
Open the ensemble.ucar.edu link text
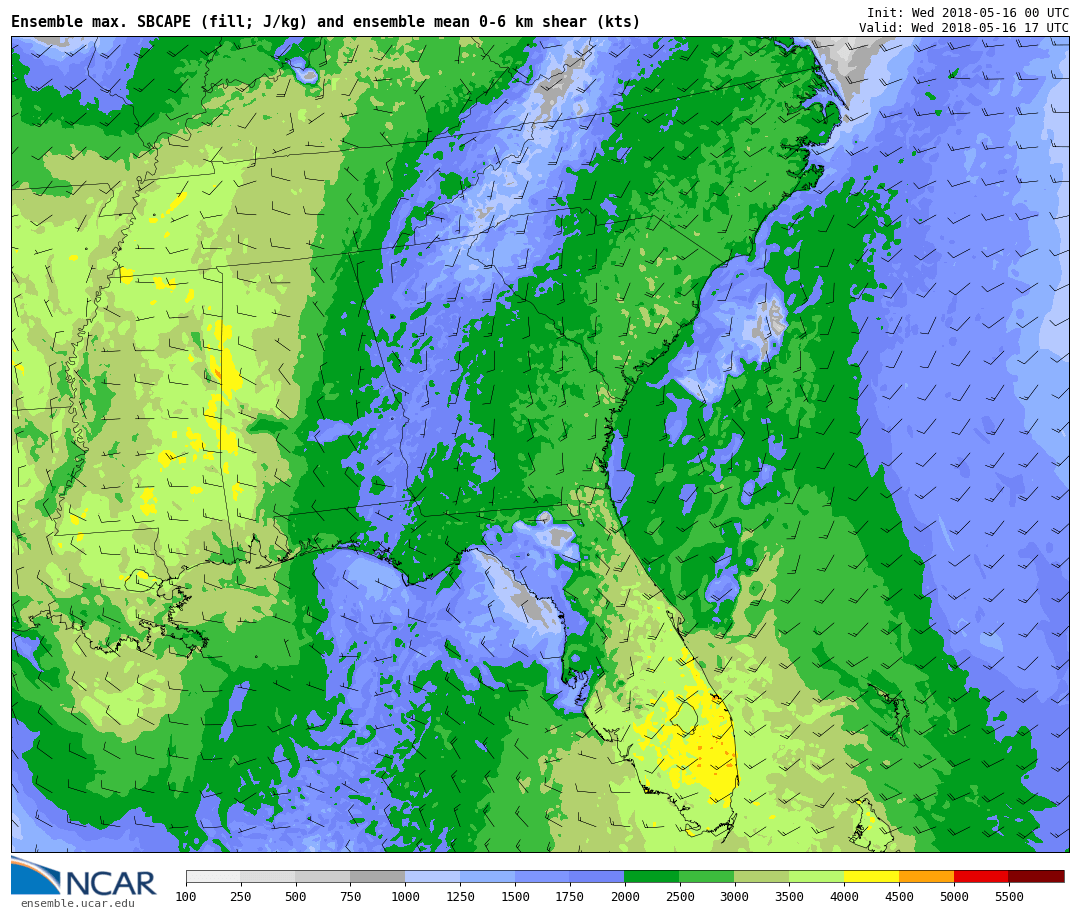(78, 903)
